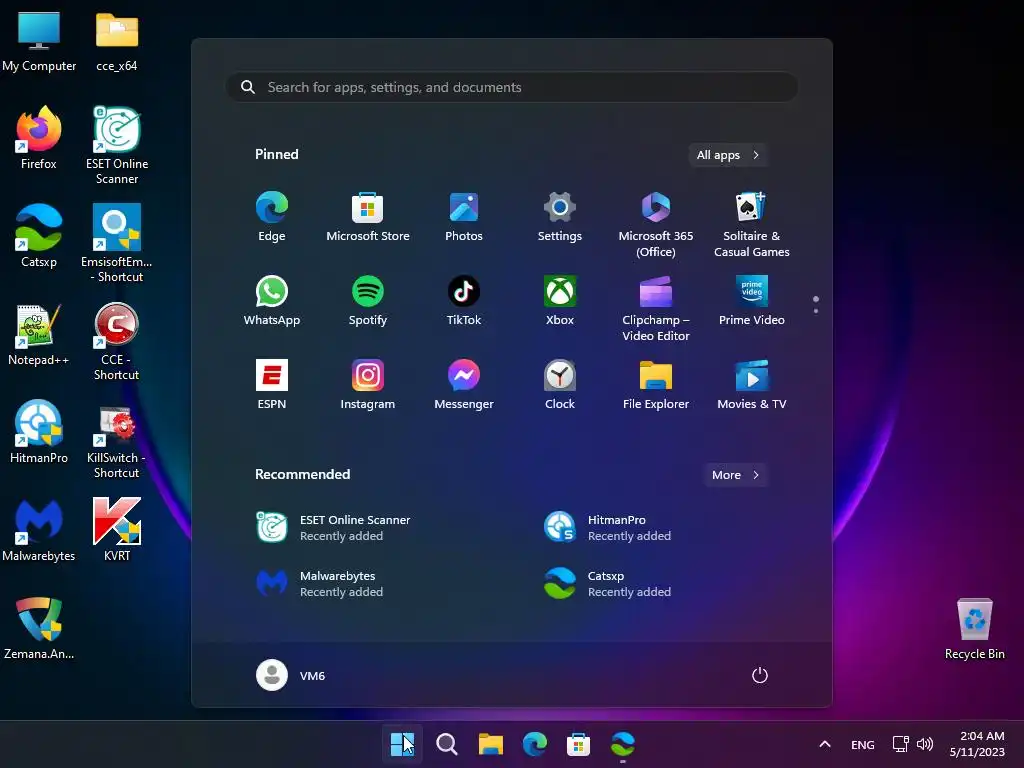The width and height of the screenshot is (1024, 768).
Task: Open the Photos pinned app
Action: (464, 217)
